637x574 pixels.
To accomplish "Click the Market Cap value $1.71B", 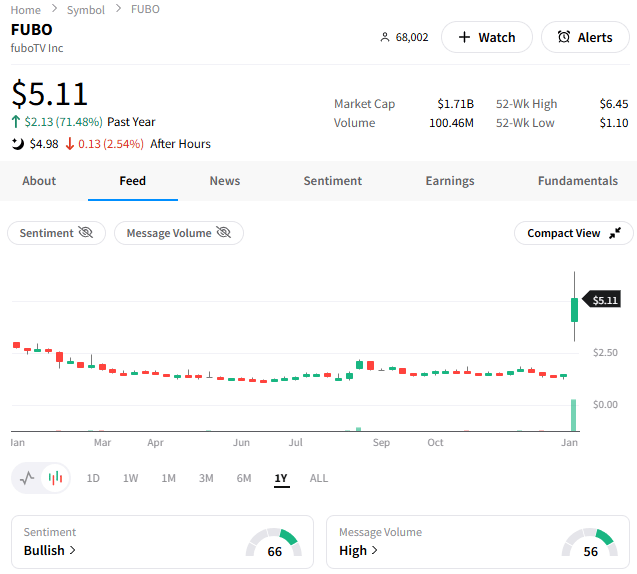I will [x=455, y=104].
